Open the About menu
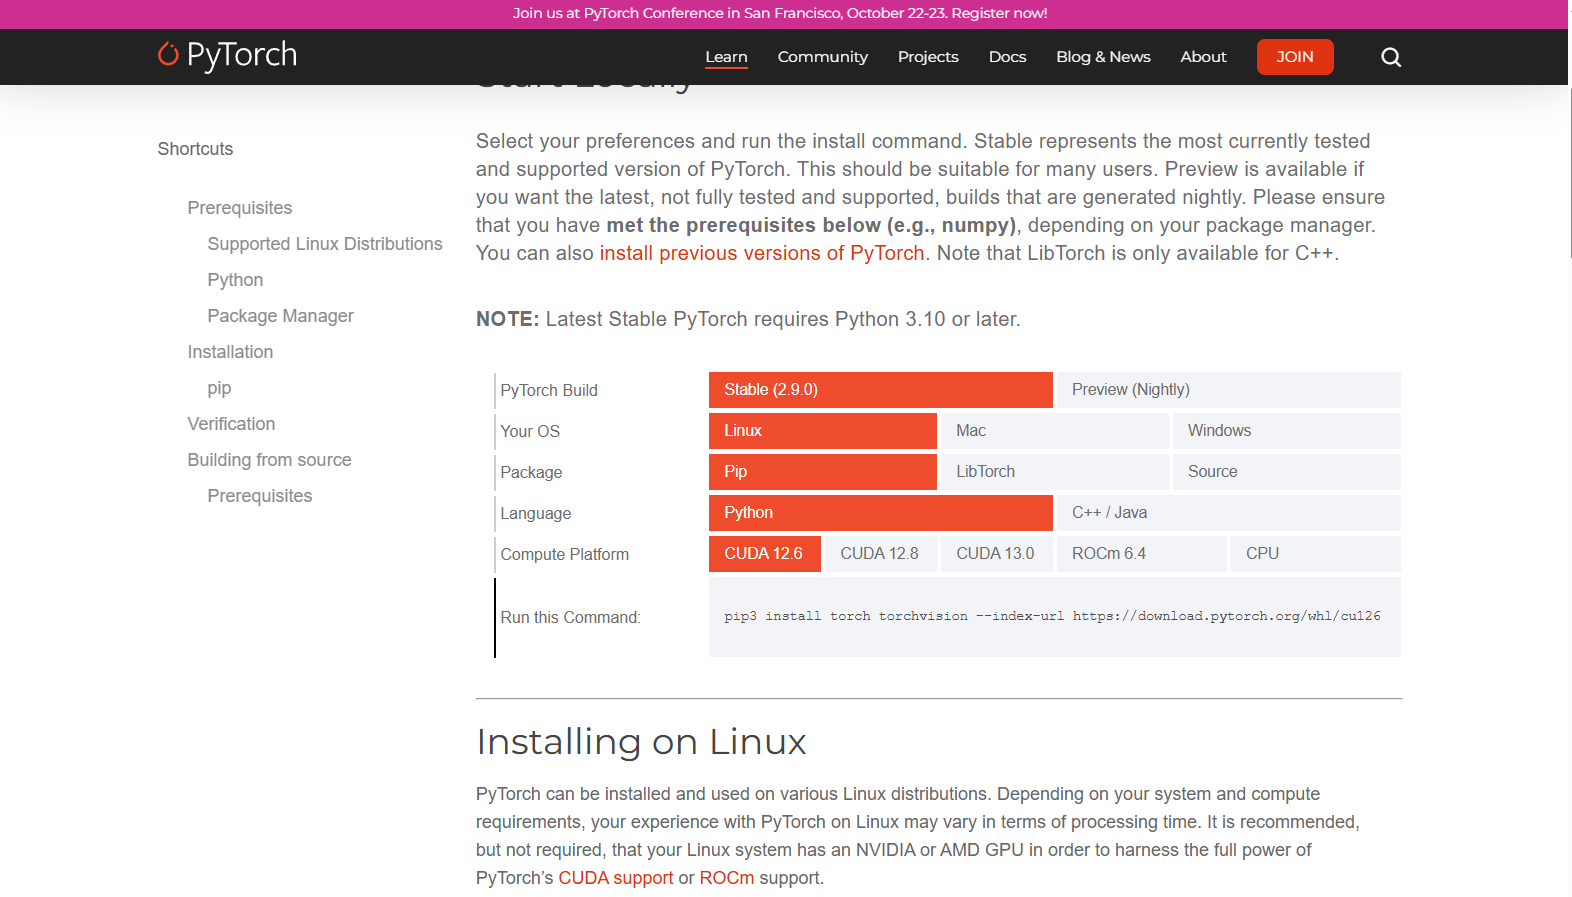The height and width of the screenshot is (897, 1572). click(1203, 57)
